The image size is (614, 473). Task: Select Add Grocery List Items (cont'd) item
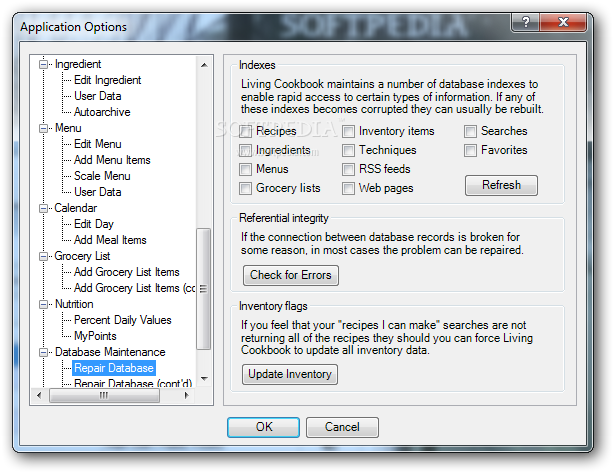134,288
